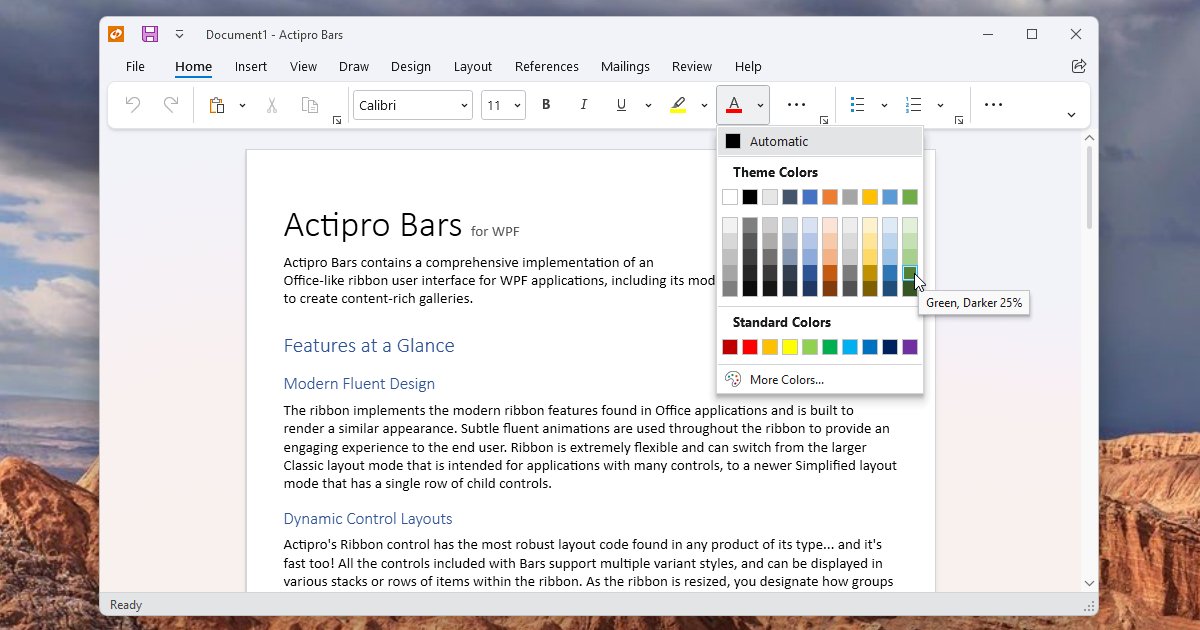
Task: Switch to the View tab
Action: (303, 67)
